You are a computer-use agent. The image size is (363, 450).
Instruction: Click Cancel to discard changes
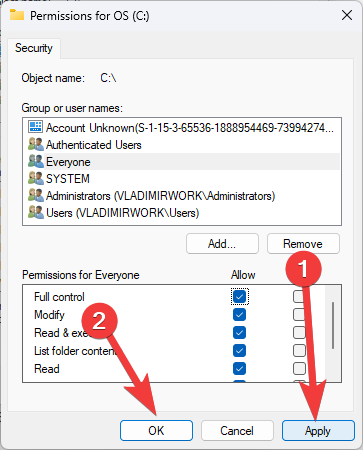237,431
